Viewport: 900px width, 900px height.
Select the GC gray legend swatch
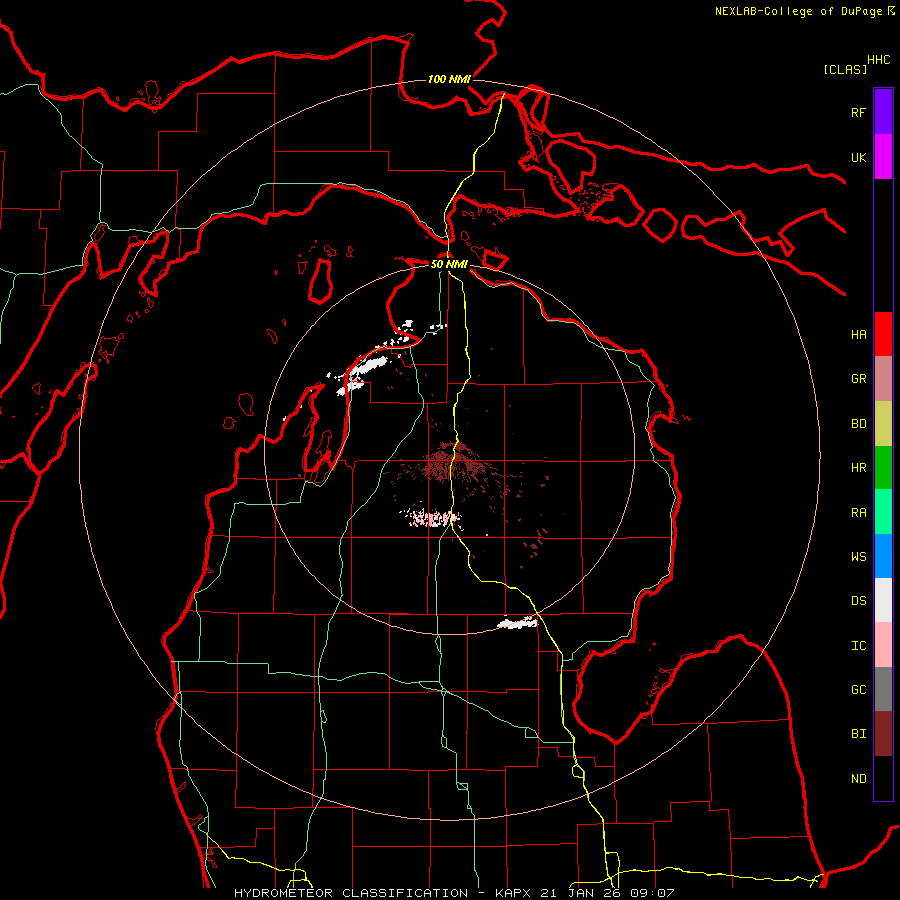883,689
